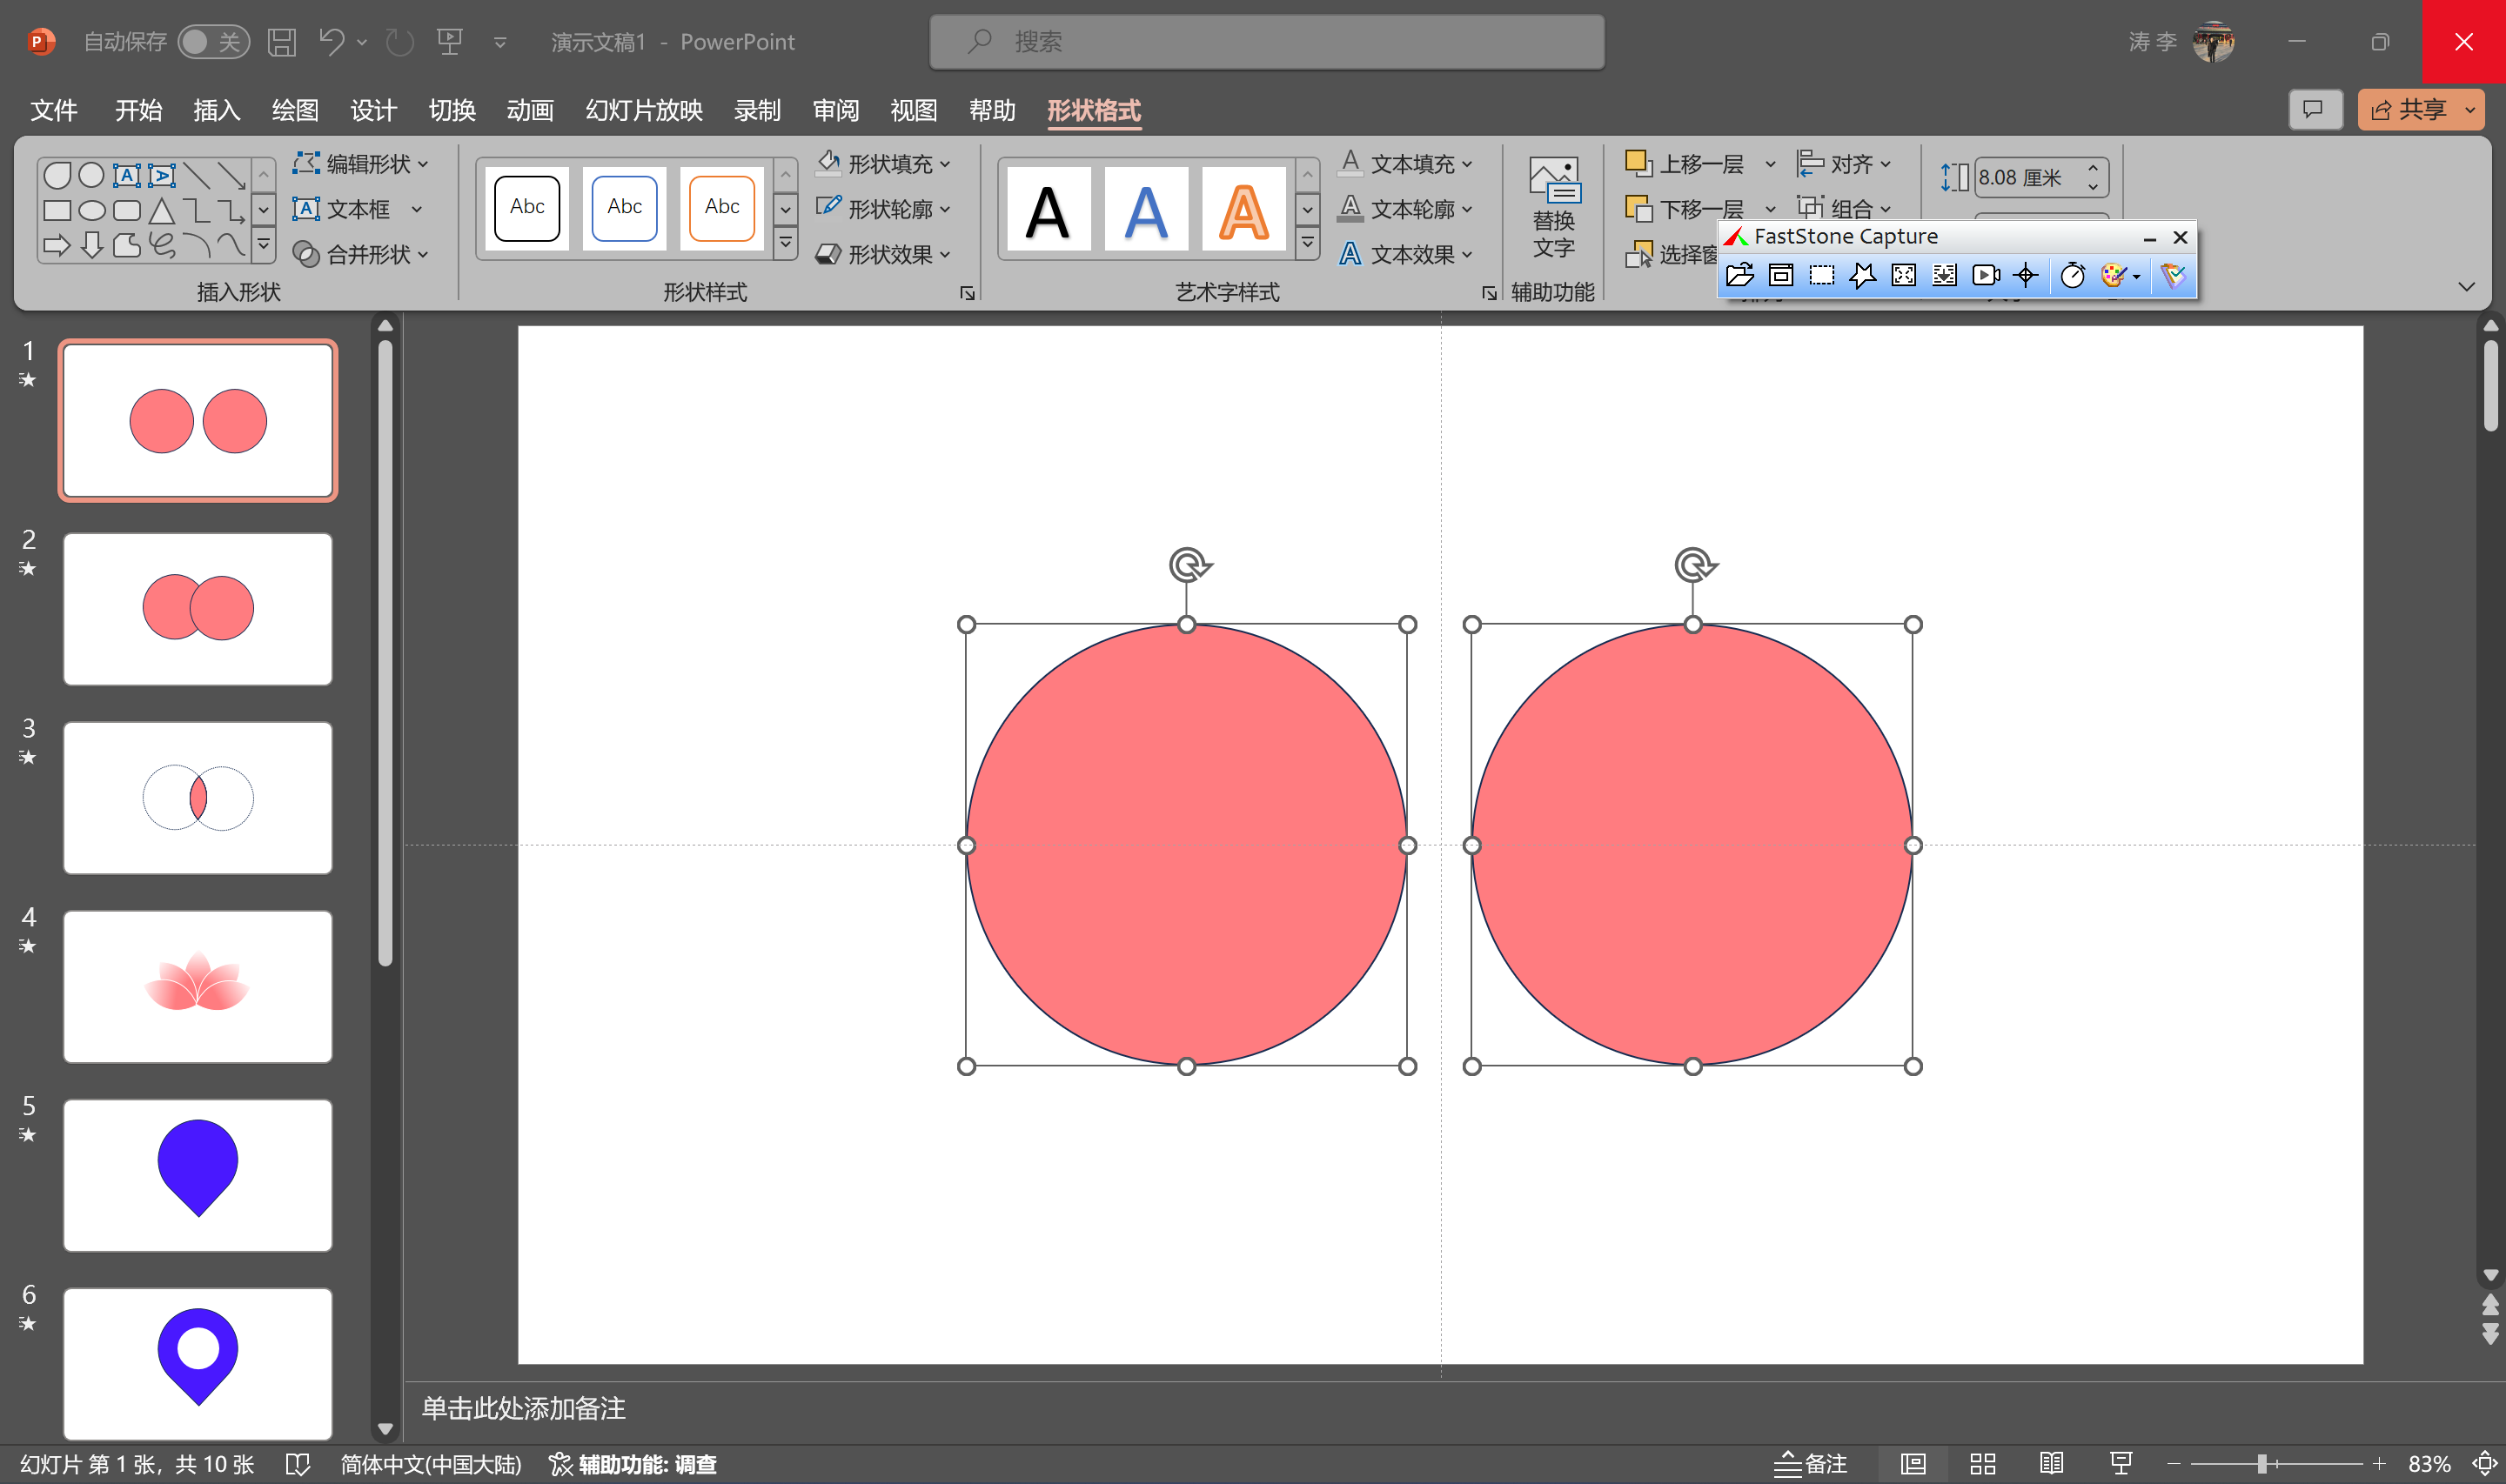
Task: Open FastStone settings checklist icon
Action: 2173,275
